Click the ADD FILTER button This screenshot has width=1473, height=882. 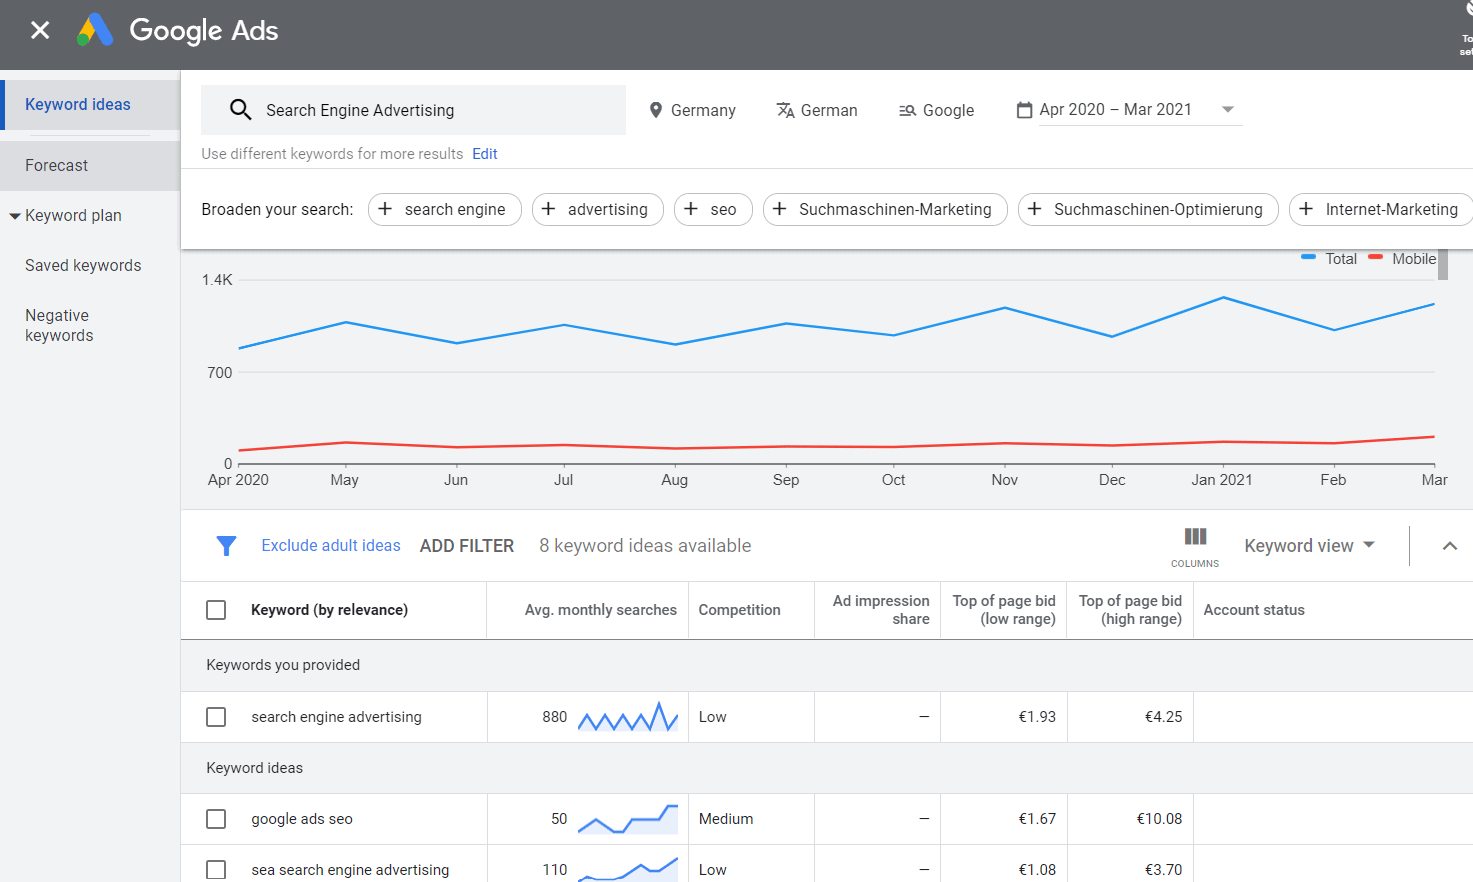(467, 546)
